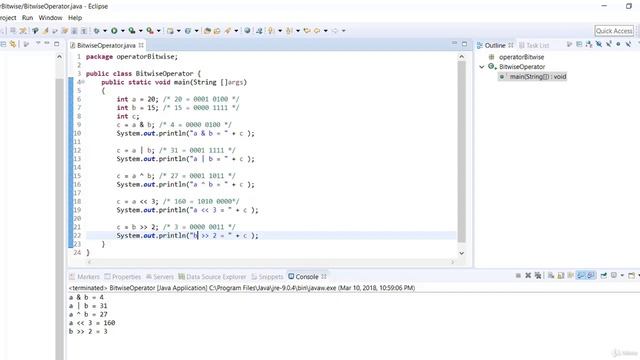Toggle Hide Local Types in Outline toolbar
Image resolution: width=640 pixels, height=360 pixels.
coord(628,44)
